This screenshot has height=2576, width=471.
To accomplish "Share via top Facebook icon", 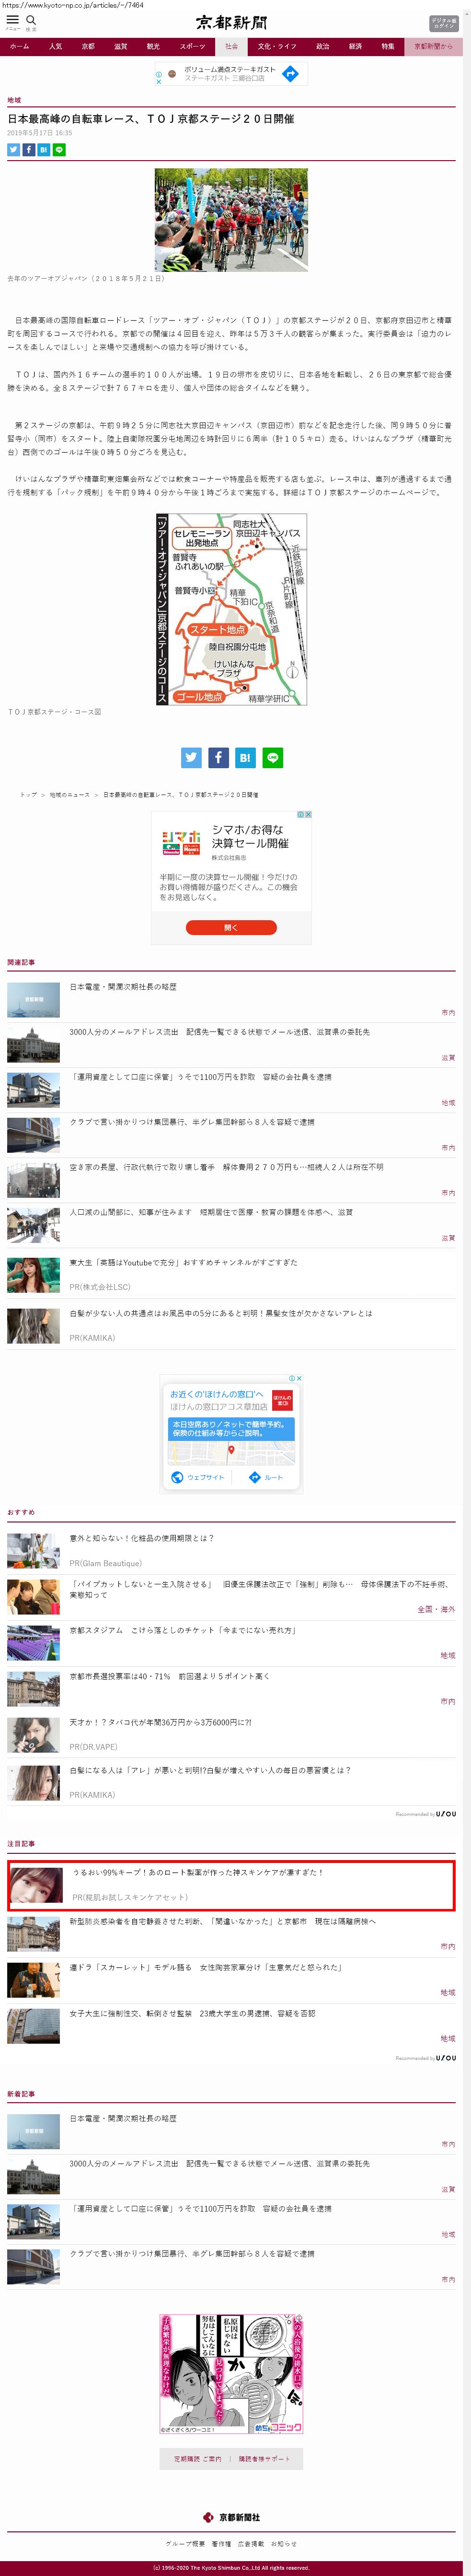I will pos(29,150).
